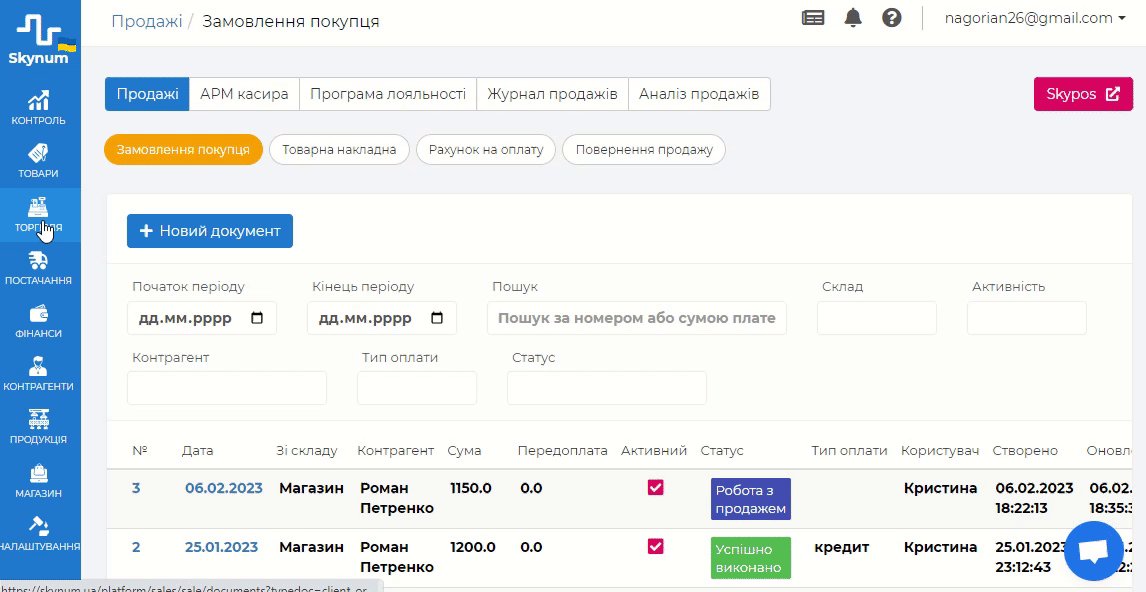Click the Користувач column header

pyautogui.click(x=940, y=450)
